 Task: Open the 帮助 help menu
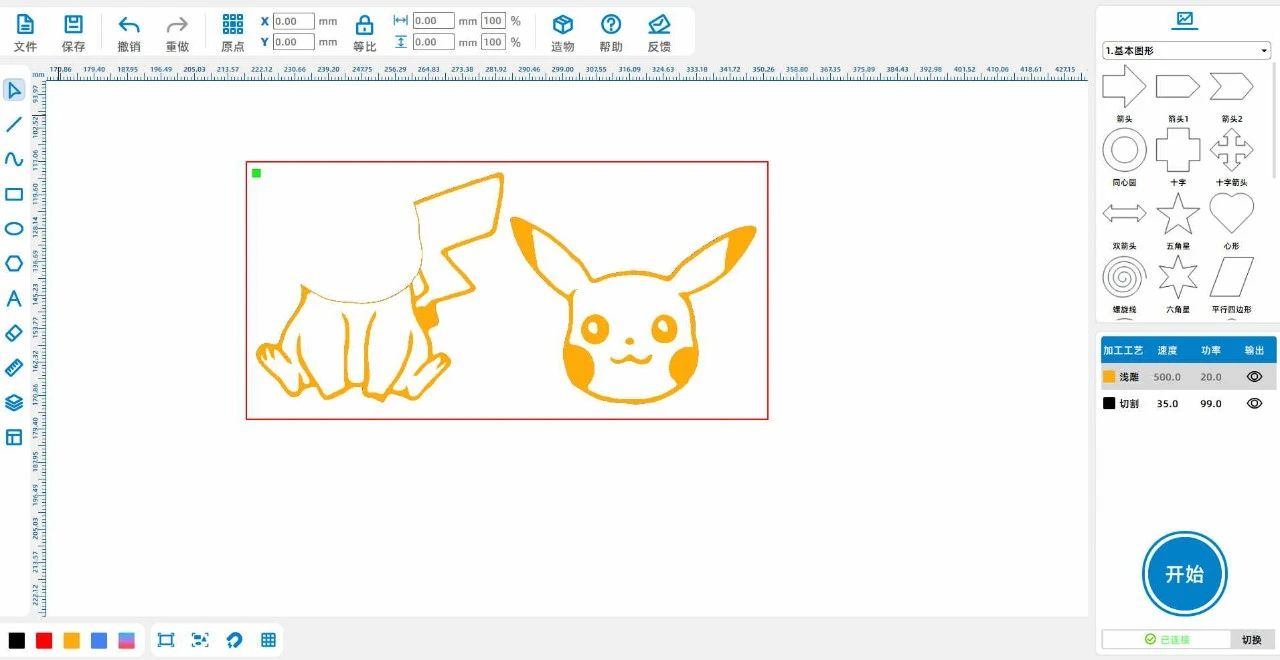610,32
